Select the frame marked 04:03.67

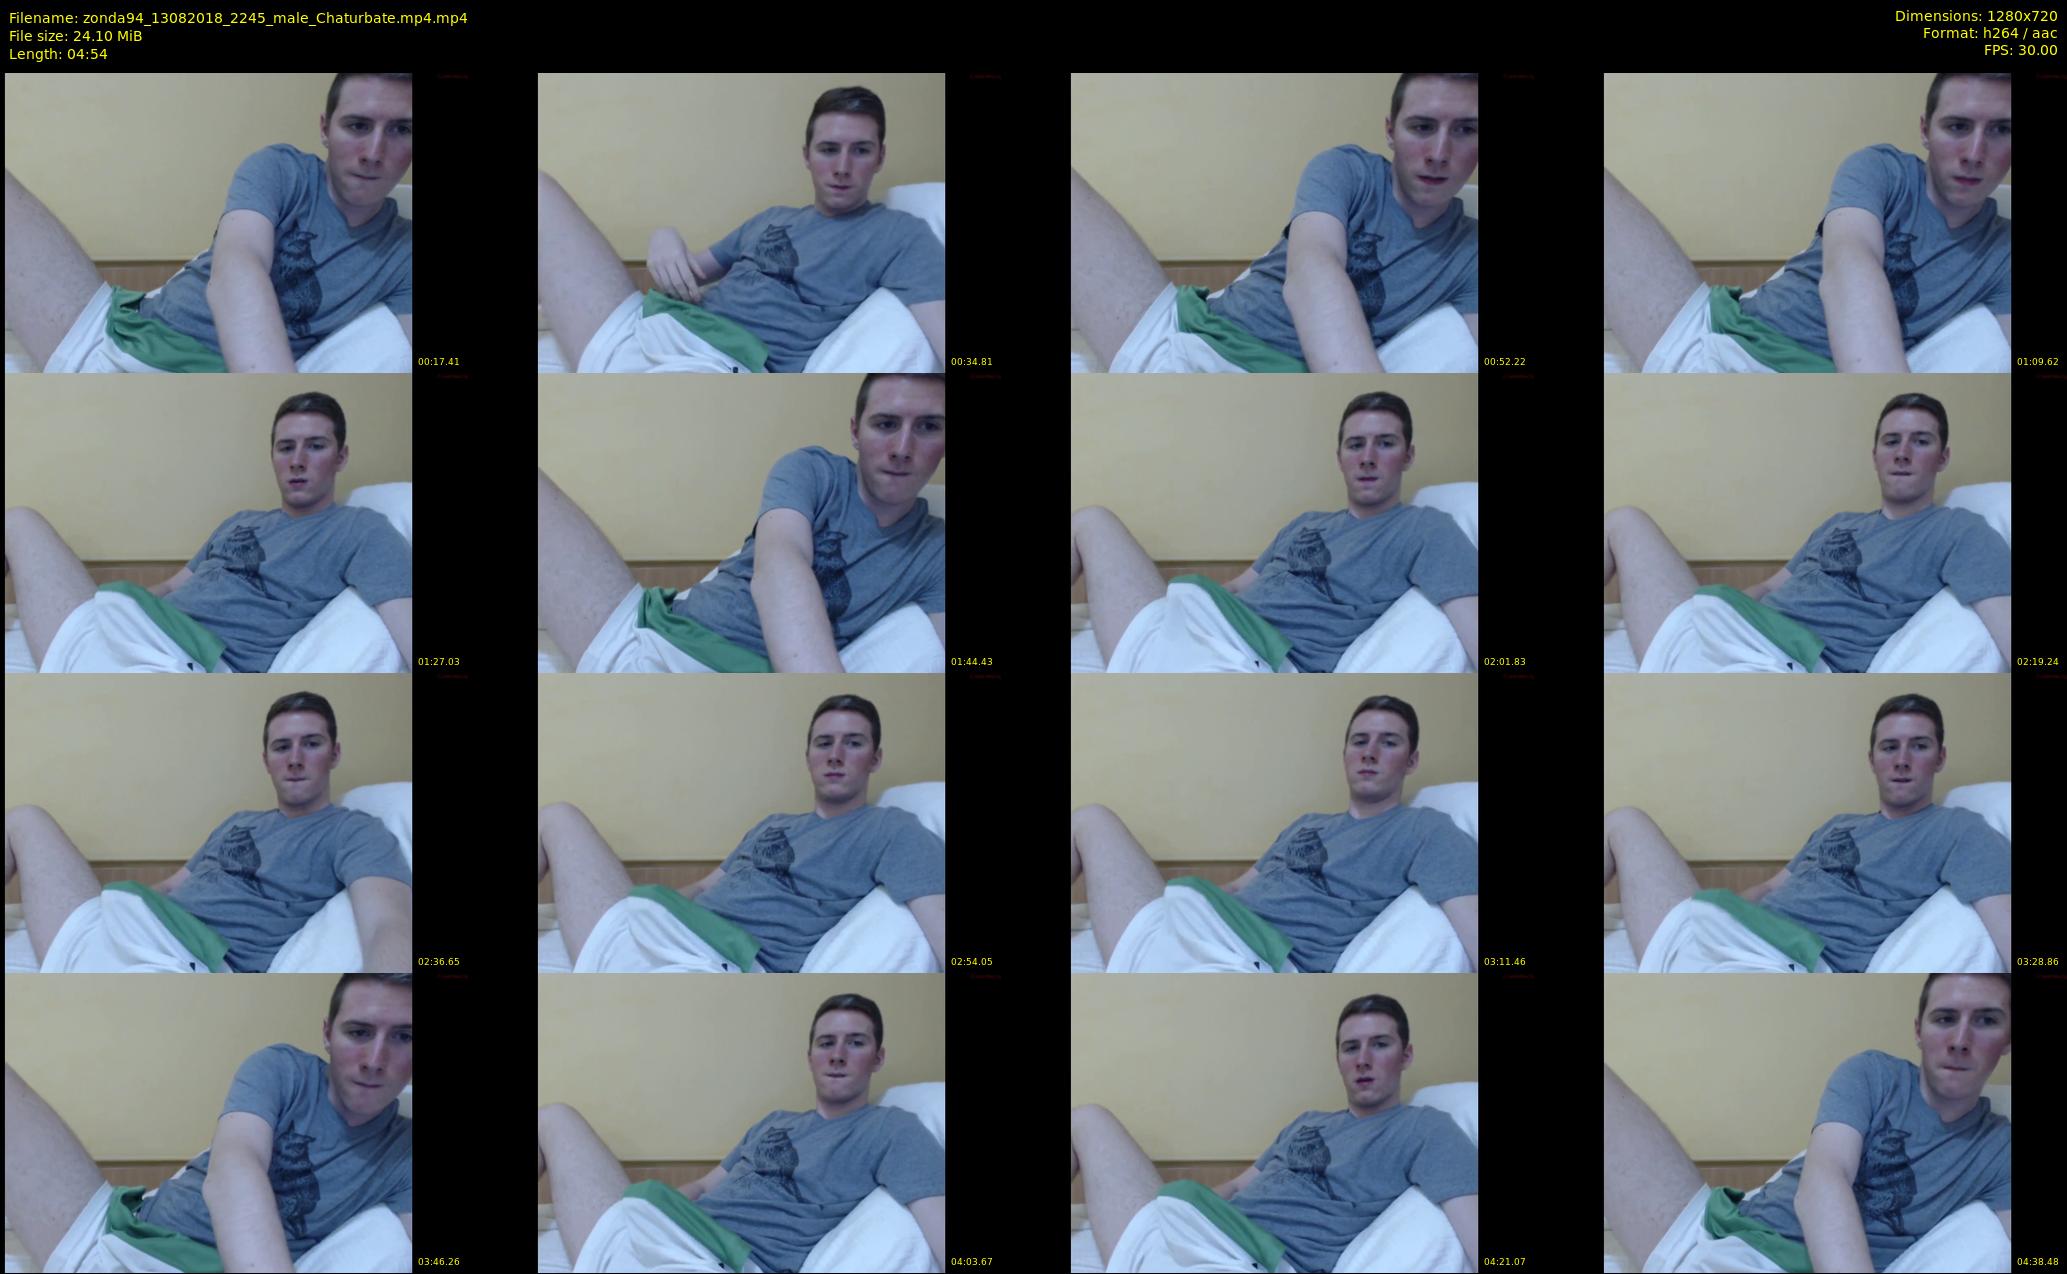point(741,1122)
